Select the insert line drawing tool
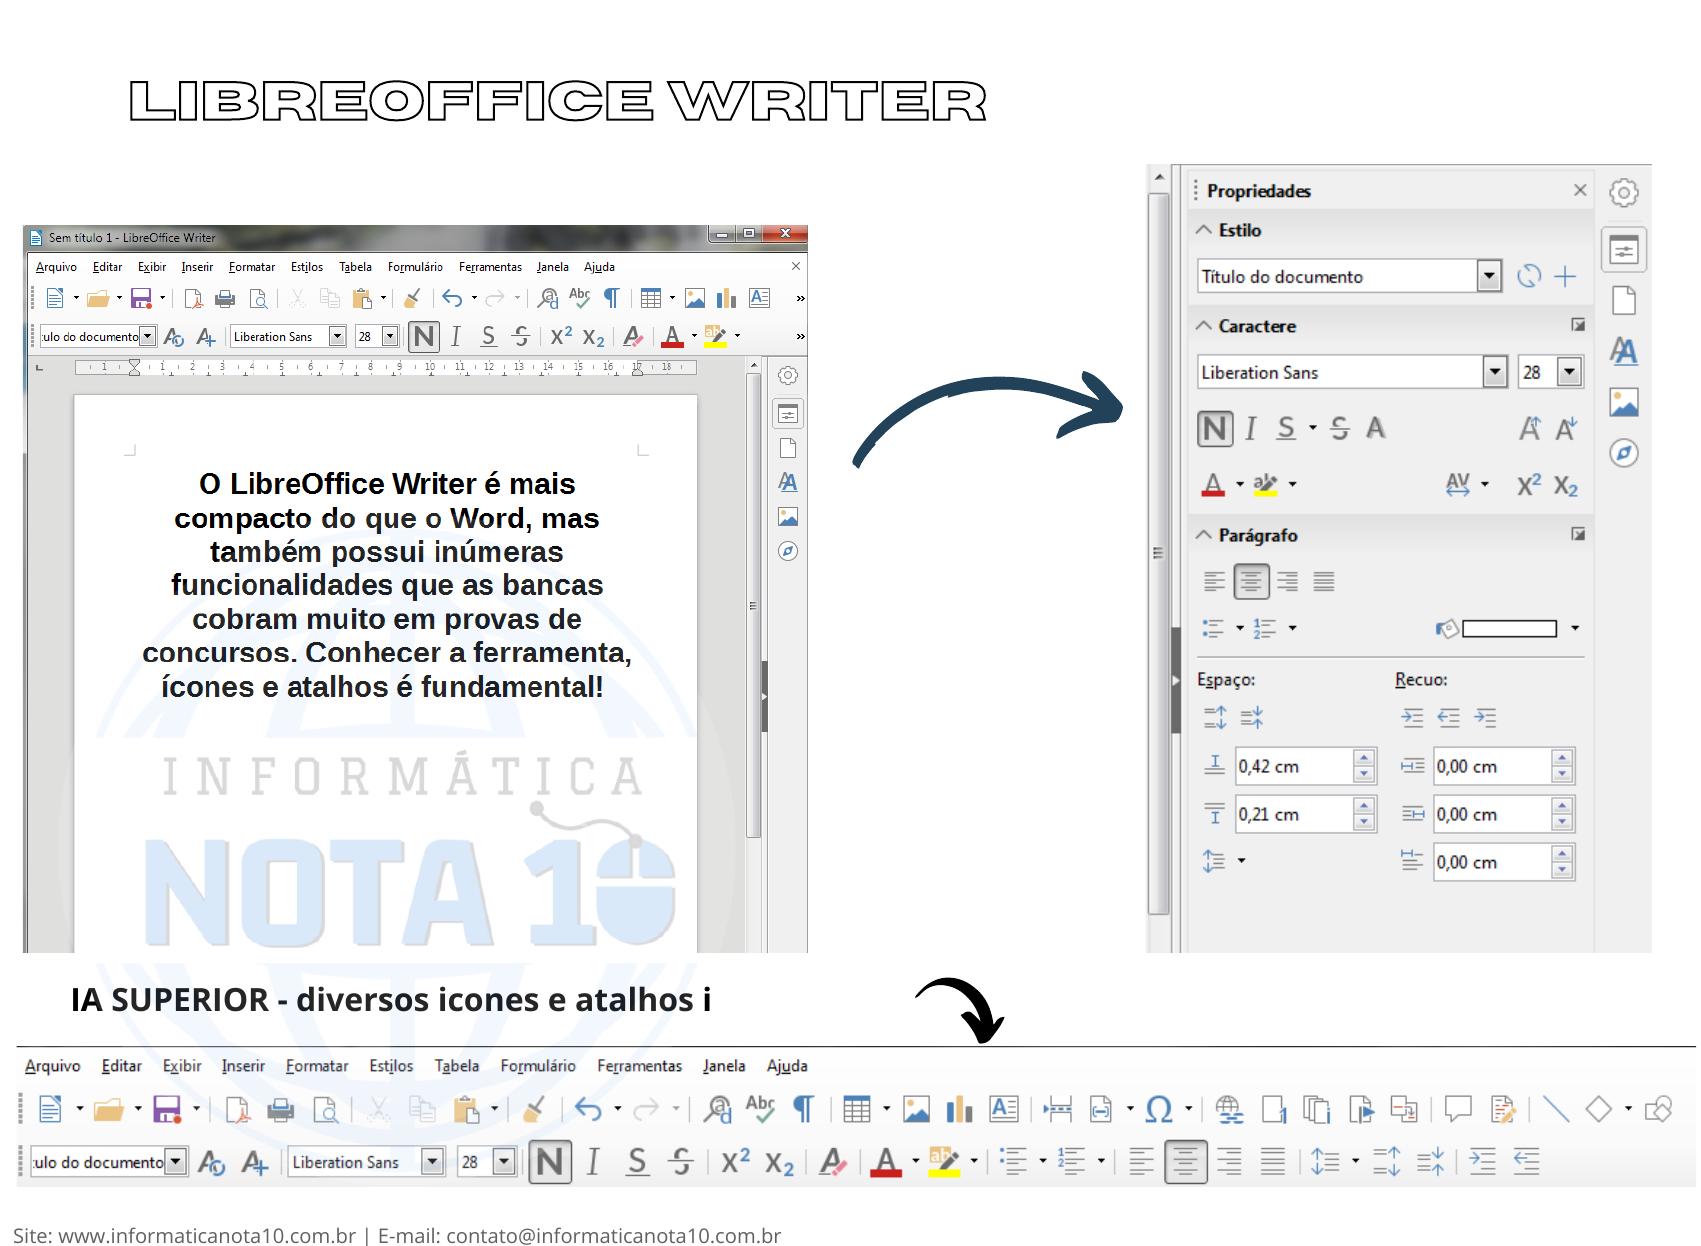This screenshot has width=1701, height=1246. tap(1555, 1109)
